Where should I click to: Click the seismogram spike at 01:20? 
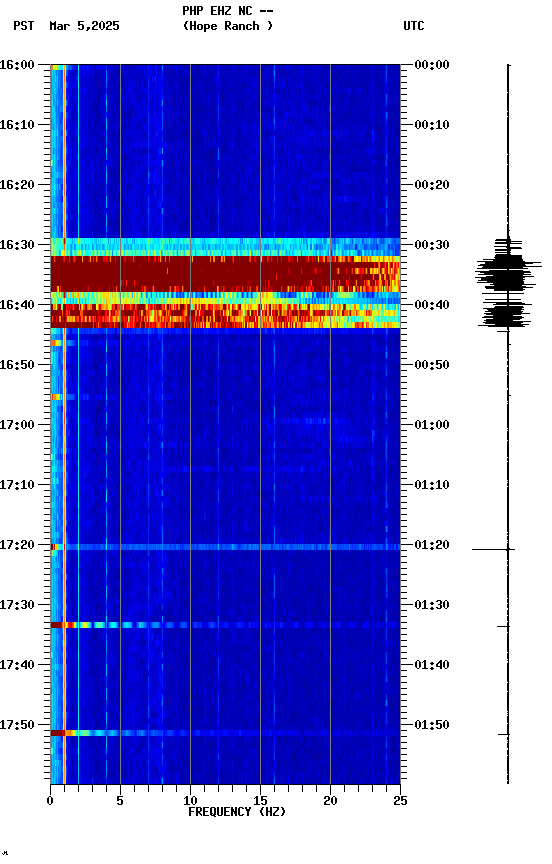(x=493, y=549)
